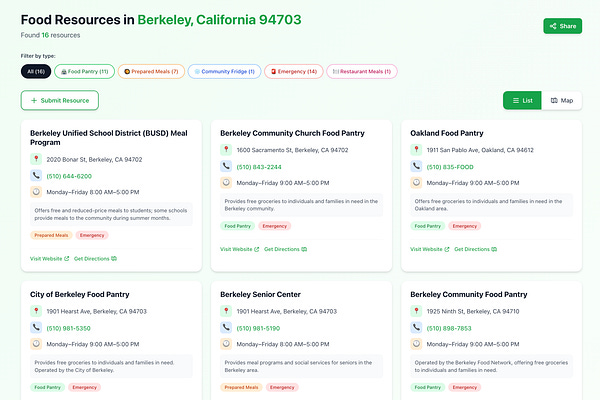The height and width of the screenshot is (400, 600).
Task: Call (510) 981-5350
Action: tap(68, 328)
